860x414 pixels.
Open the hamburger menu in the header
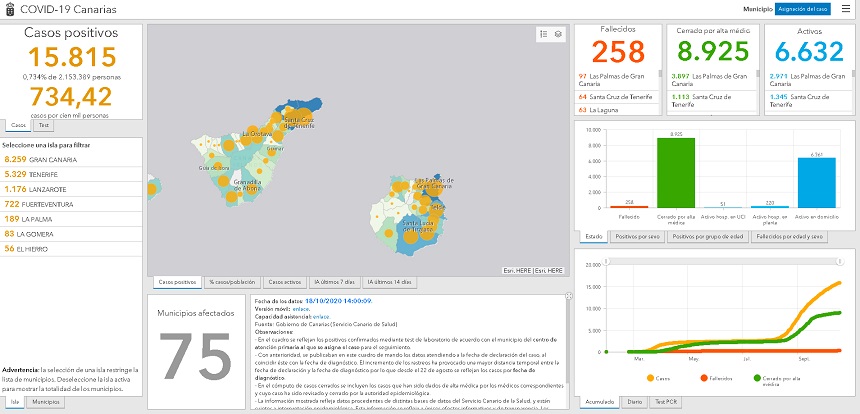point(846,9)
